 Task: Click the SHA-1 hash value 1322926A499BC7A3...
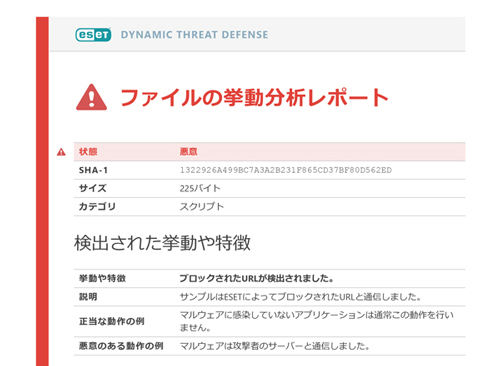(x=286, y=170)
